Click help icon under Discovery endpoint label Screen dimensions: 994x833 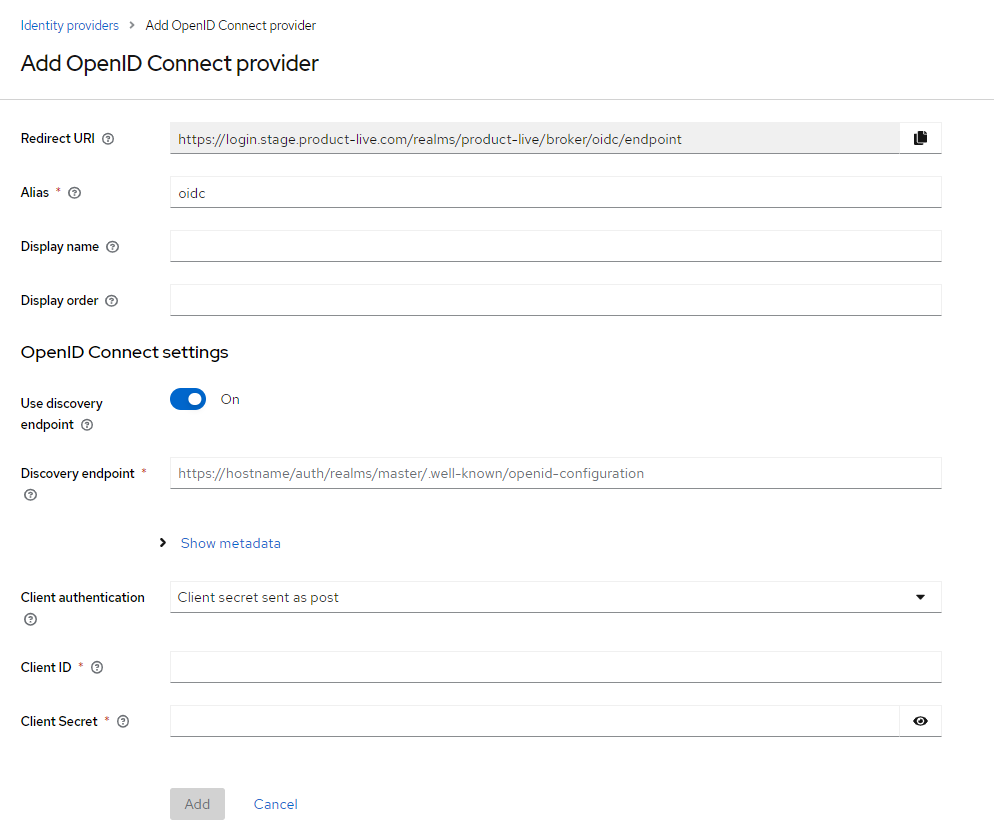(x=30, y=495)
